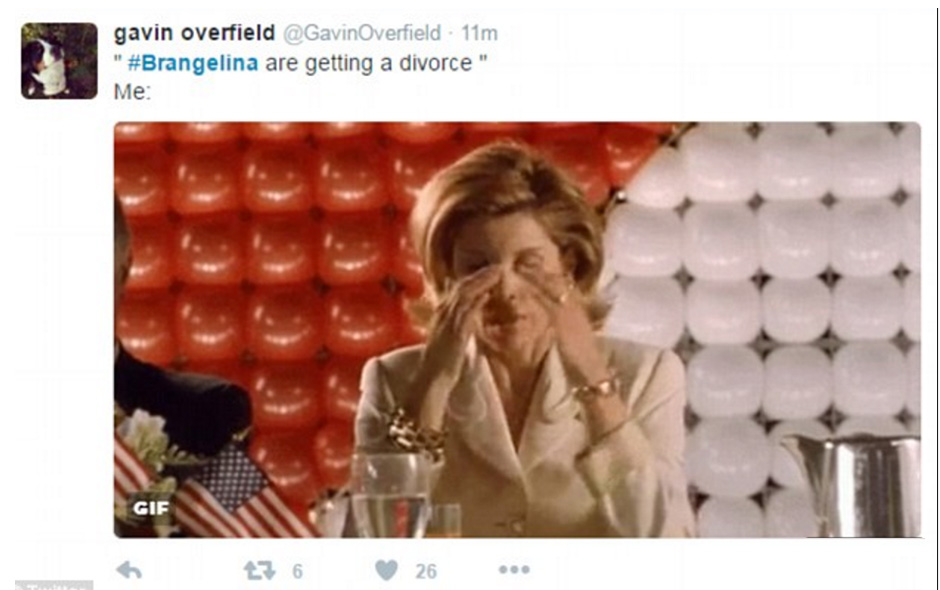The image size is (940, 590).
Task: Click the "Me:" line of the tweet
Action: pos(132,92)
